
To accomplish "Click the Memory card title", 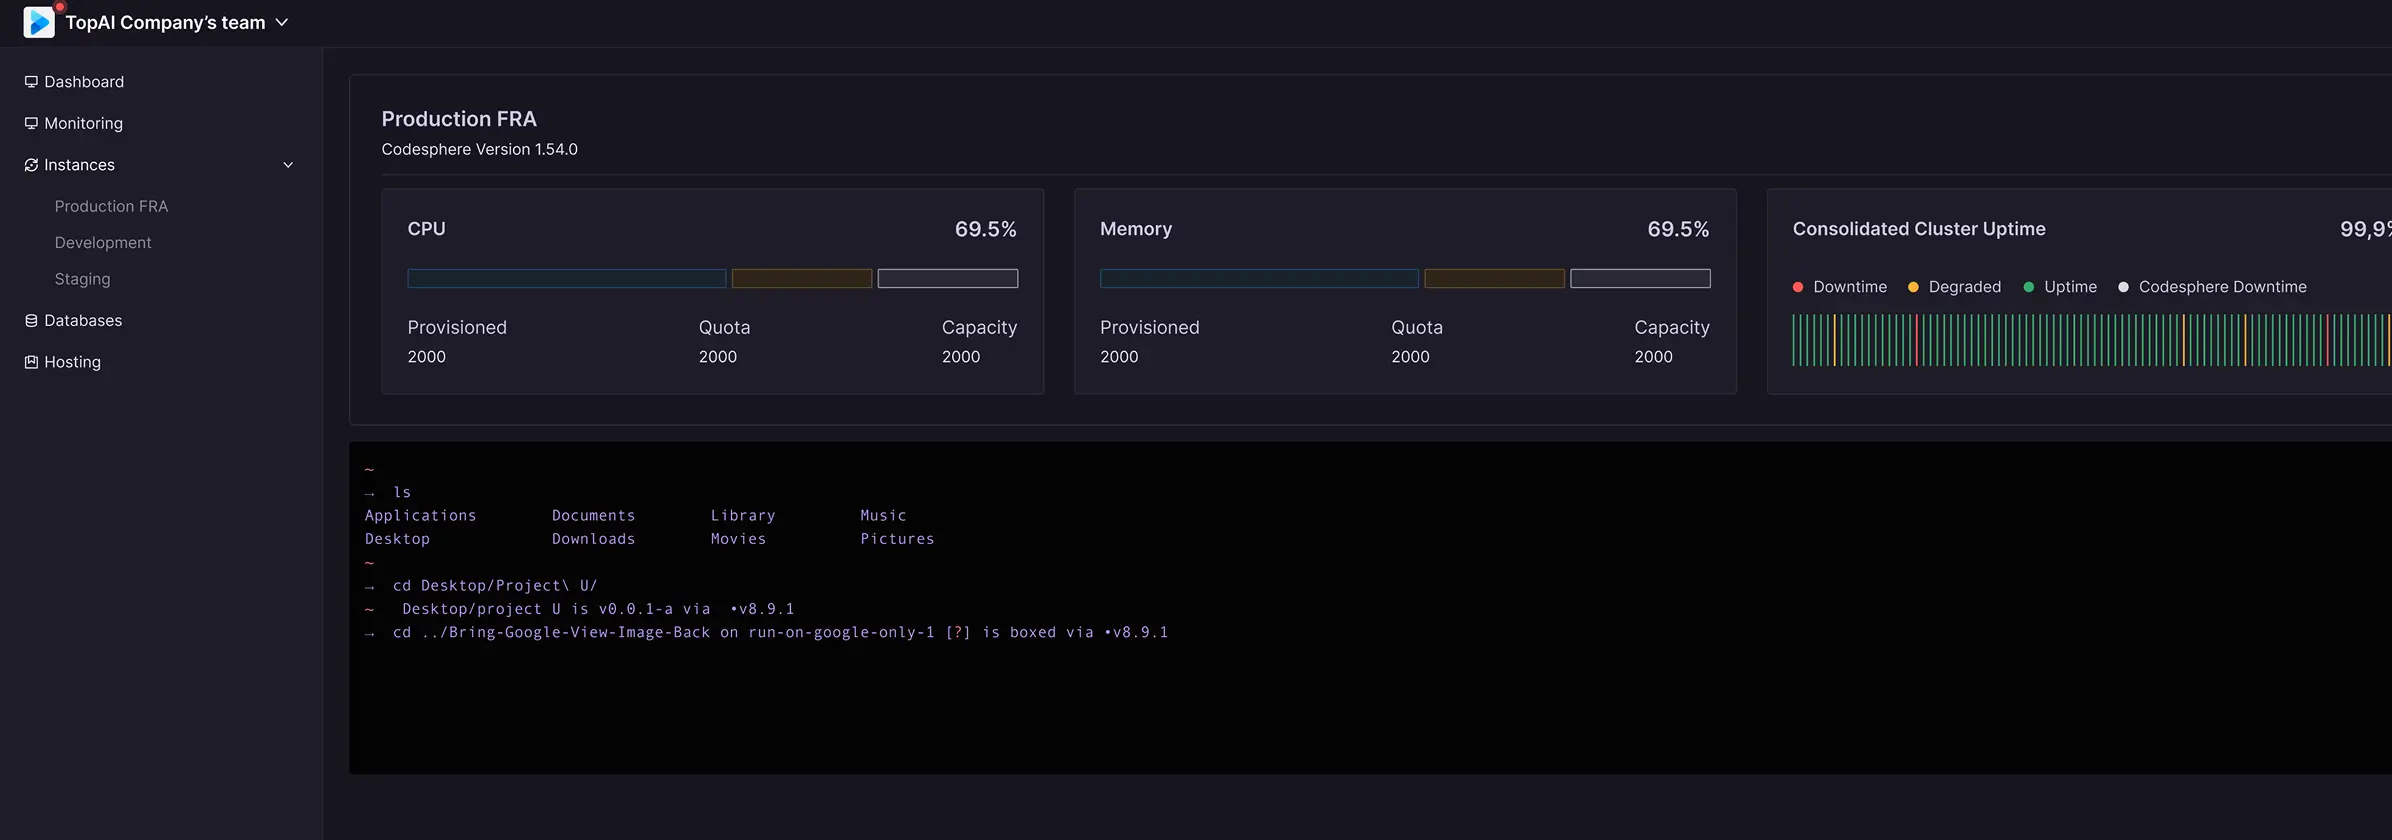I will click(x=1136, y=229).
